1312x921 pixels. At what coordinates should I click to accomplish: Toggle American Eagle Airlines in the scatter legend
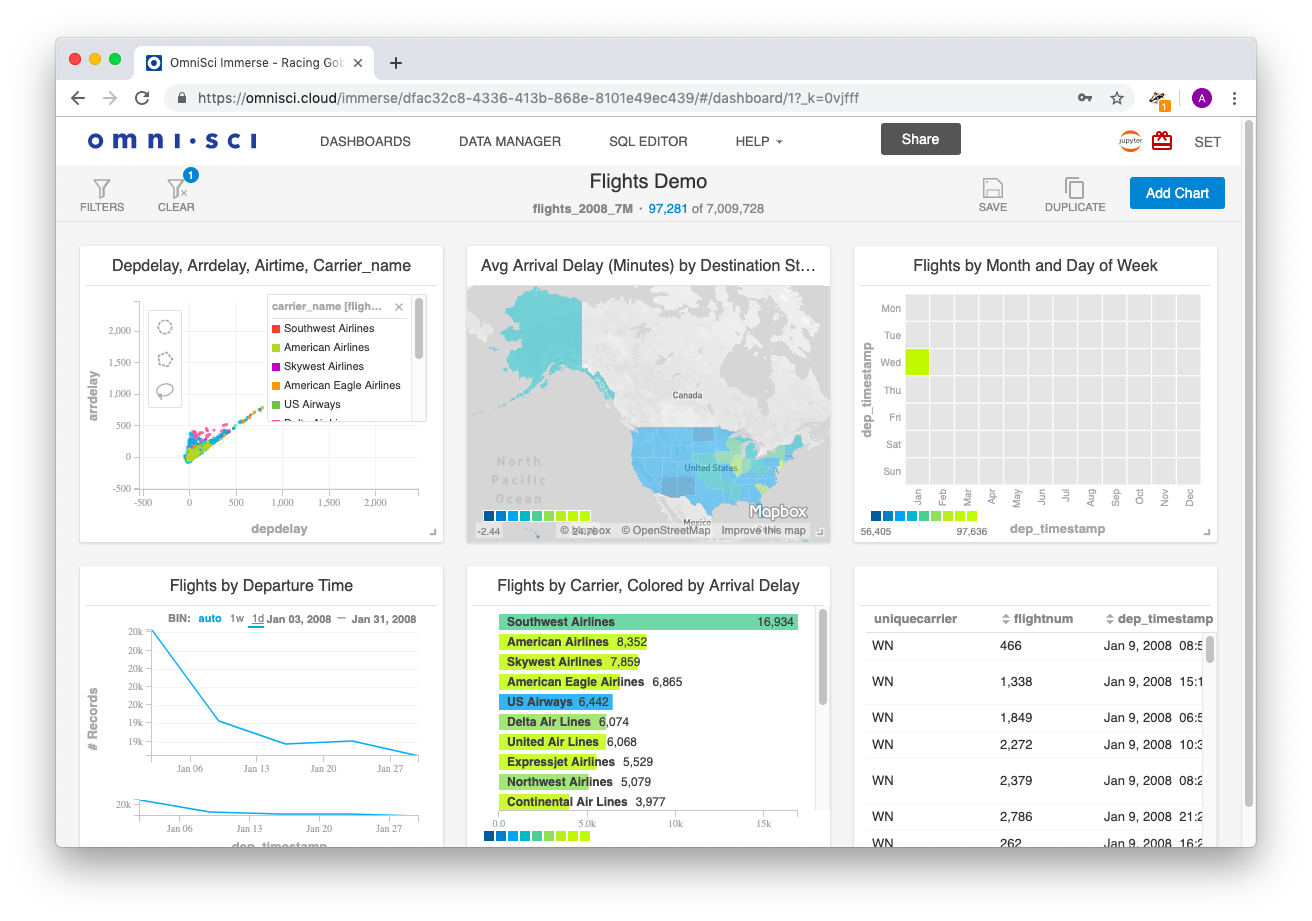[x=336, y=385]
